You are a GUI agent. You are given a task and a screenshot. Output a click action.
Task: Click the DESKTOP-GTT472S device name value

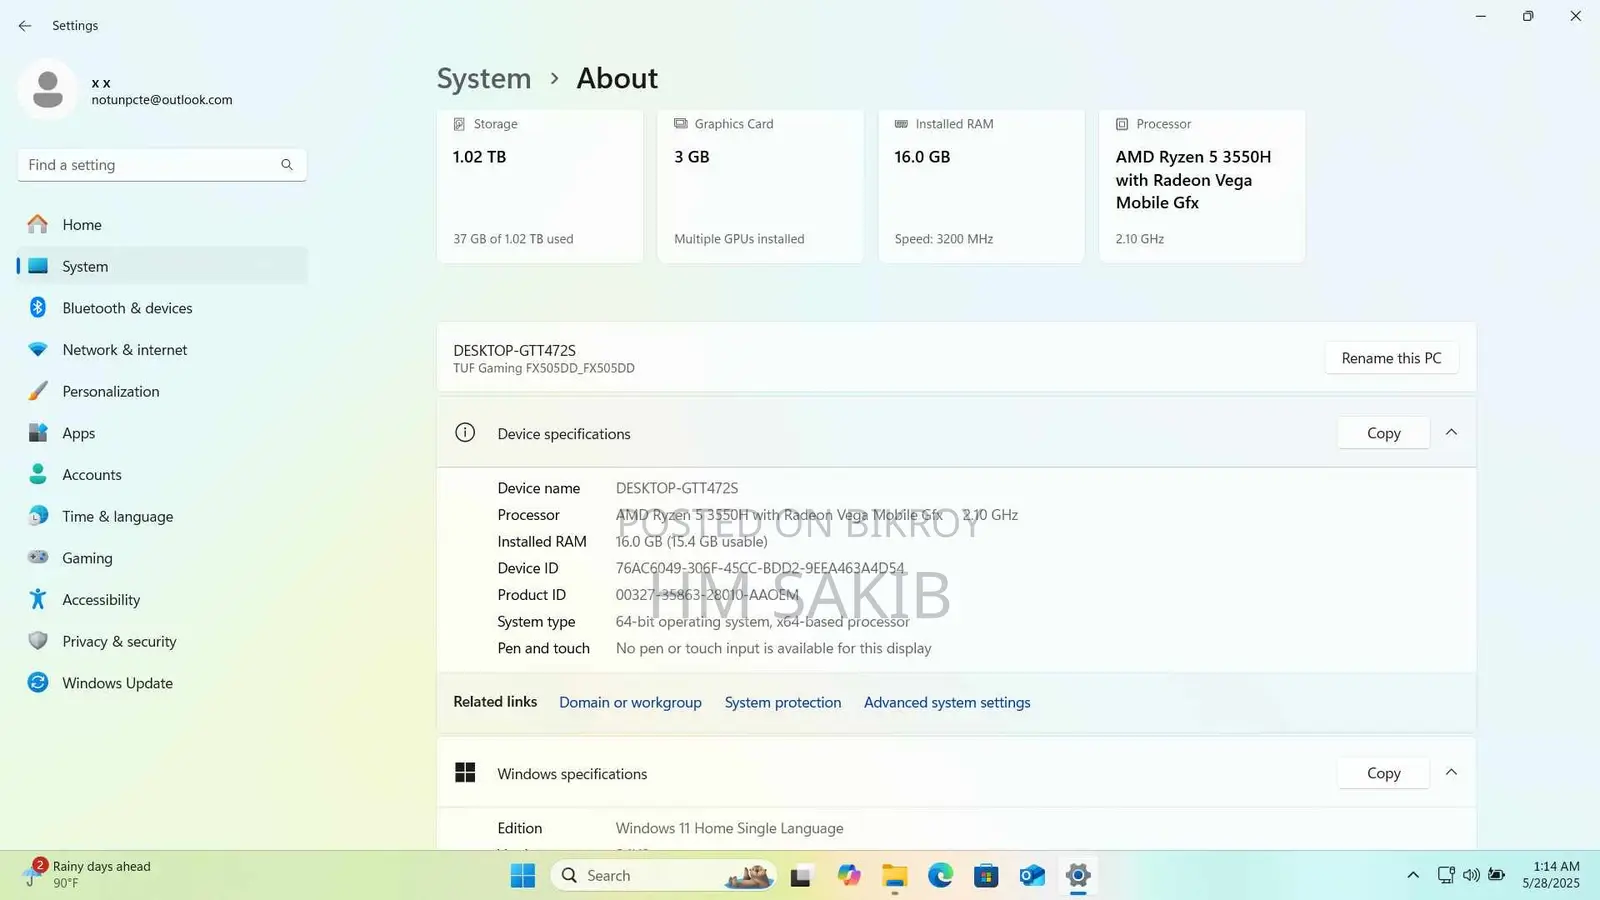click(x=677, y=488)
